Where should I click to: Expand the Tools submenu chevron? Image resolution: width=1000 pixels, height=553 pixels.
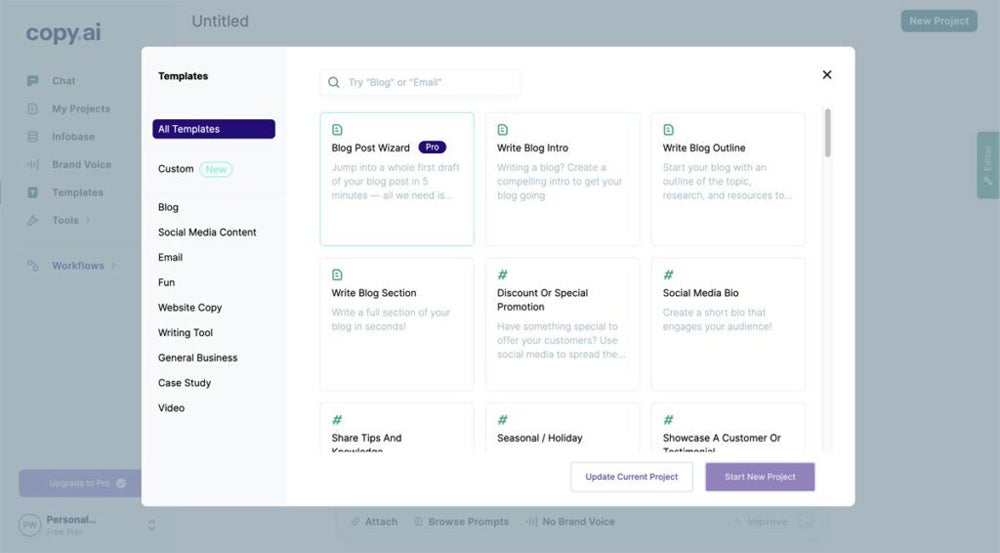pos(87,220)
